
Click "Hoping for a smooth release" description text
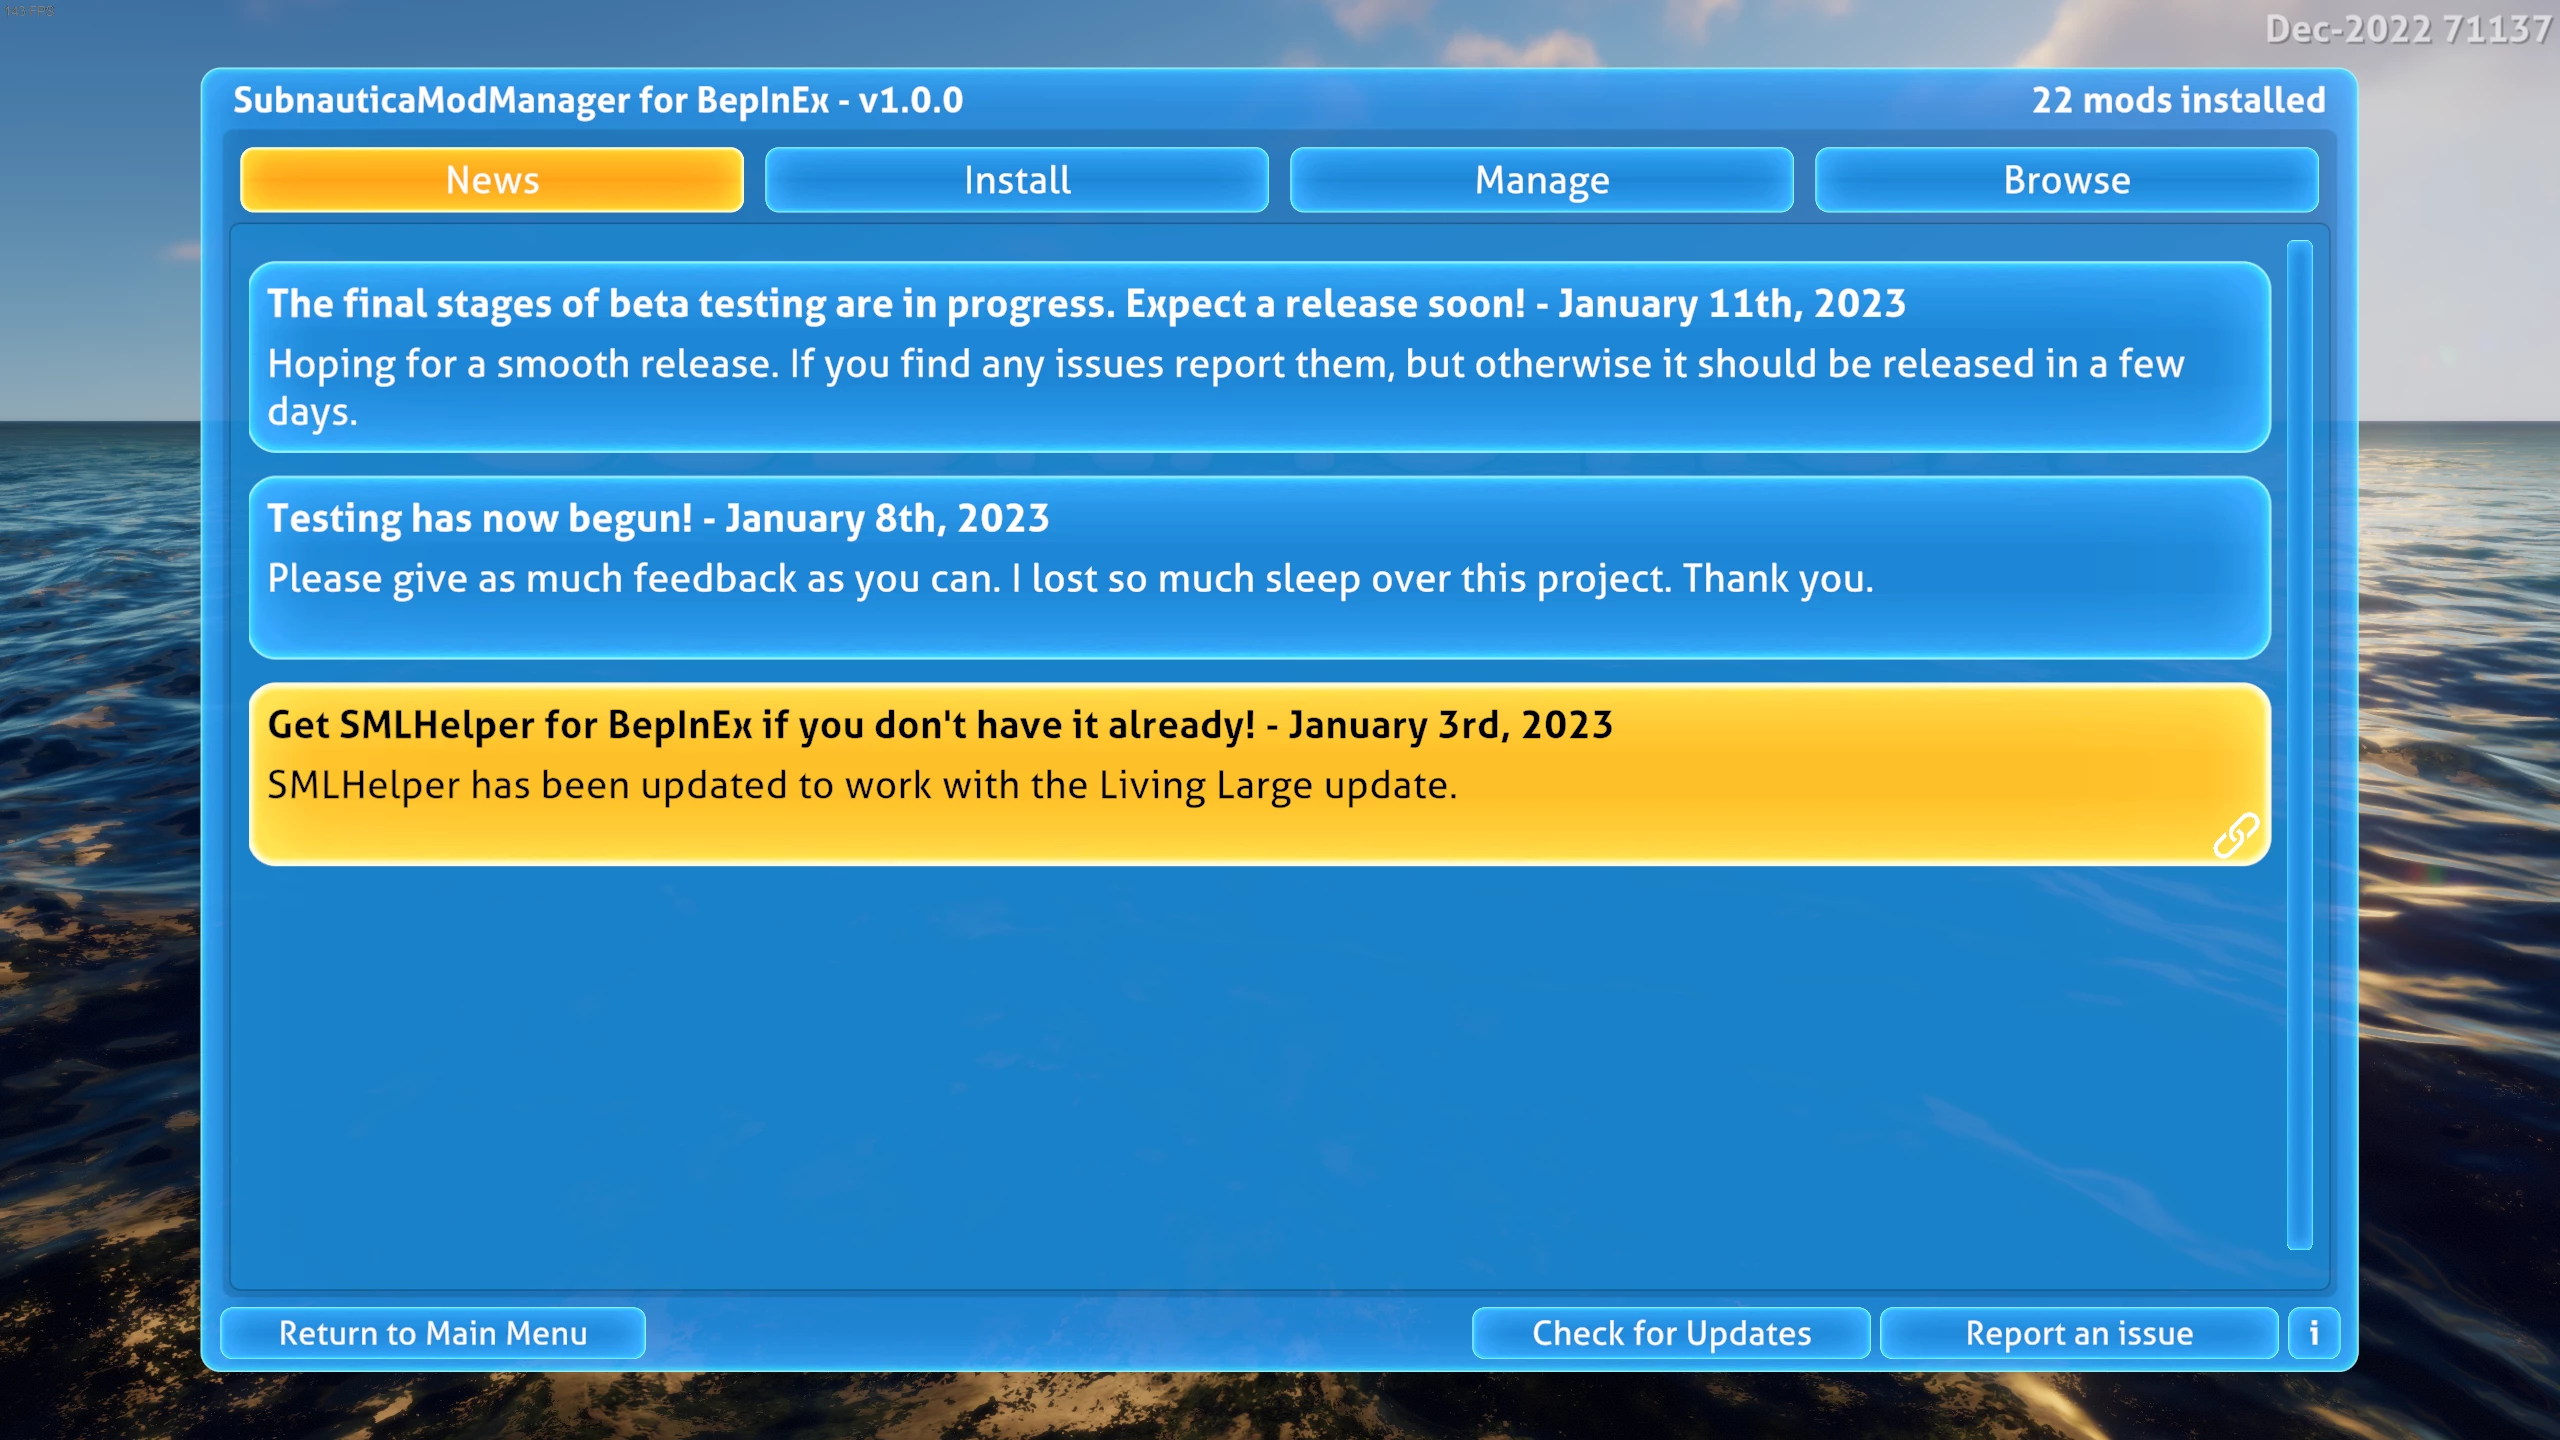(x=1226, y=388)
